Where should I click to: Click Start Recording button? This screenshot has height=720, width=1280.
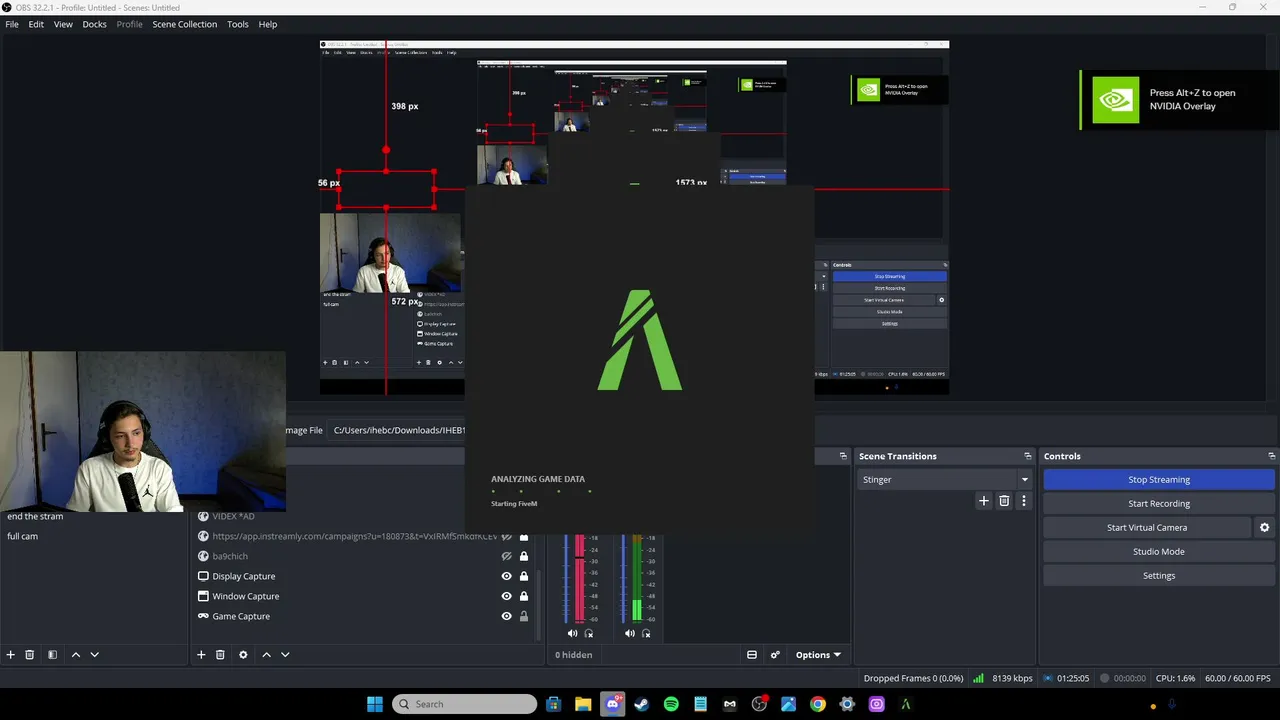pyautogui.click(x=1159, y=504)
